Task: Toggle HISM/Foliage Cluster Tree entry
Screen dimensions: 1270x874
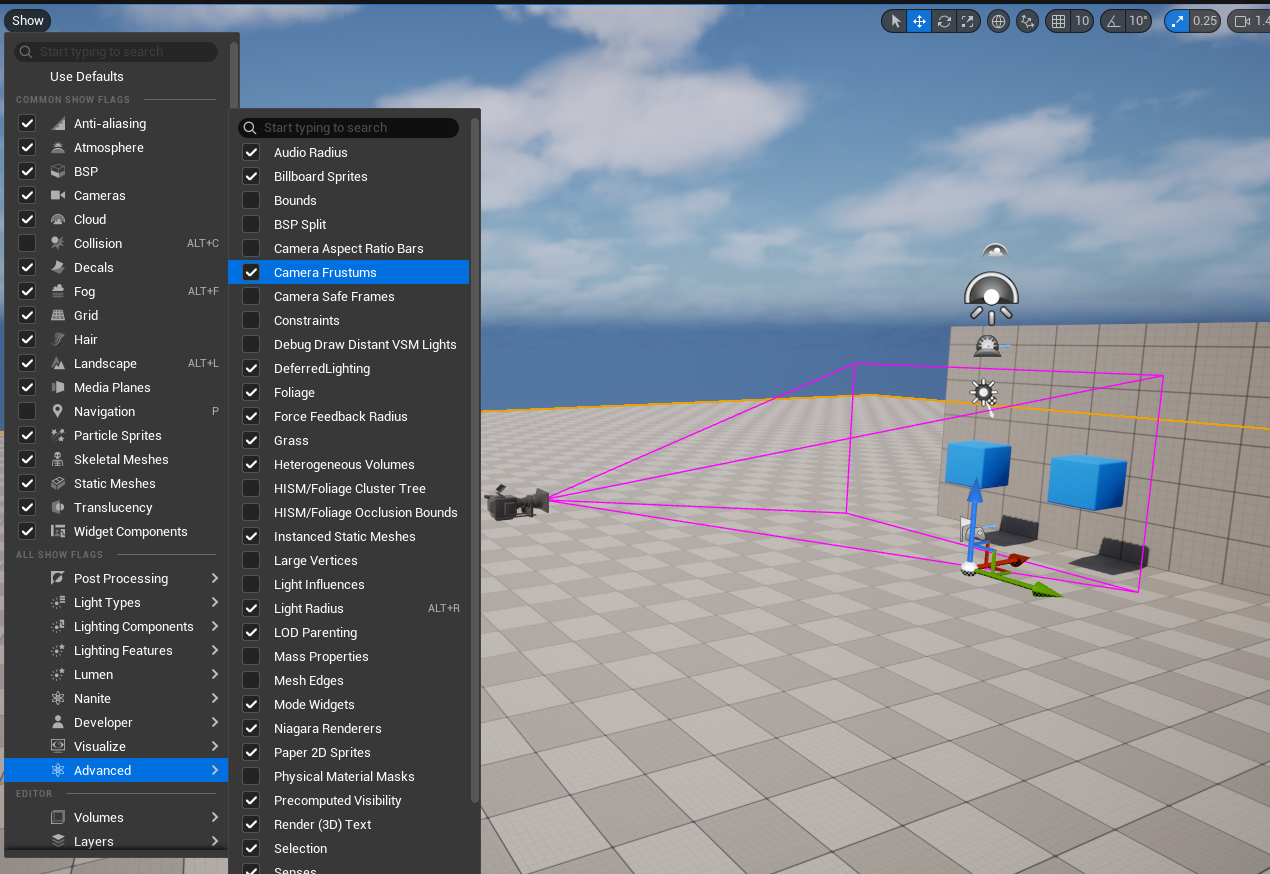Action: 349,488
